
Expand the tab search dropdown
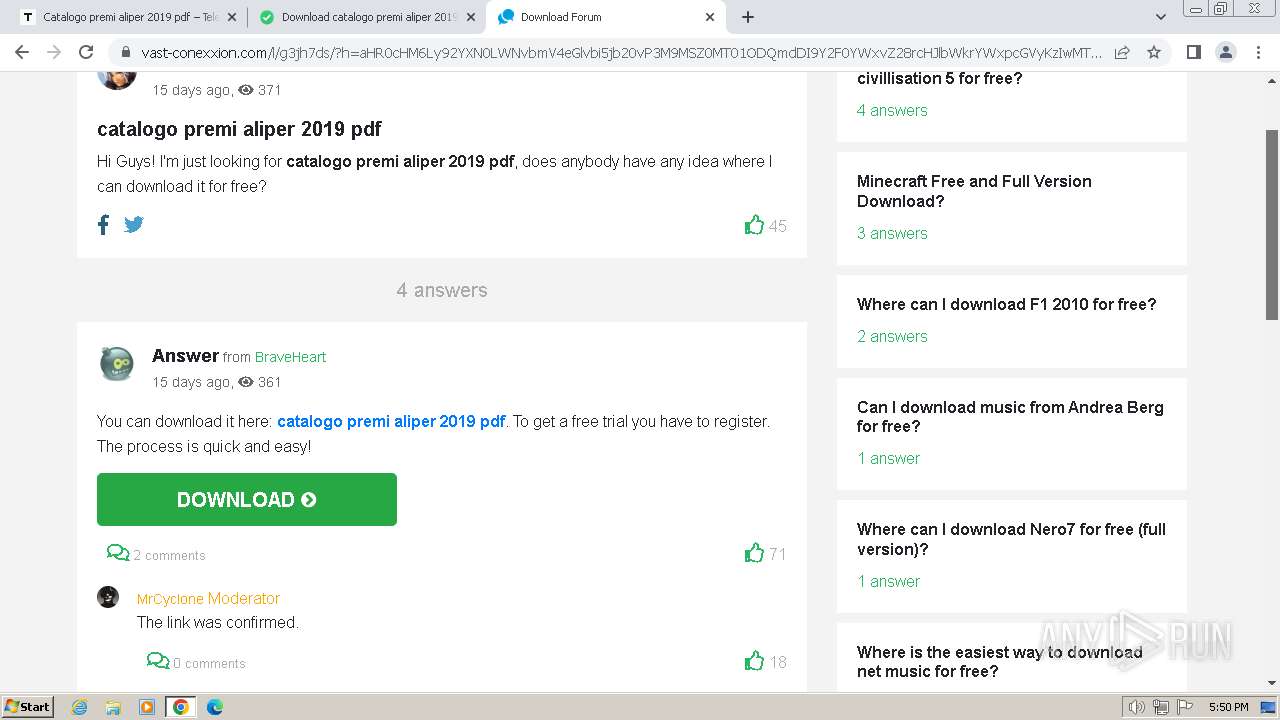click(1160, 17)
